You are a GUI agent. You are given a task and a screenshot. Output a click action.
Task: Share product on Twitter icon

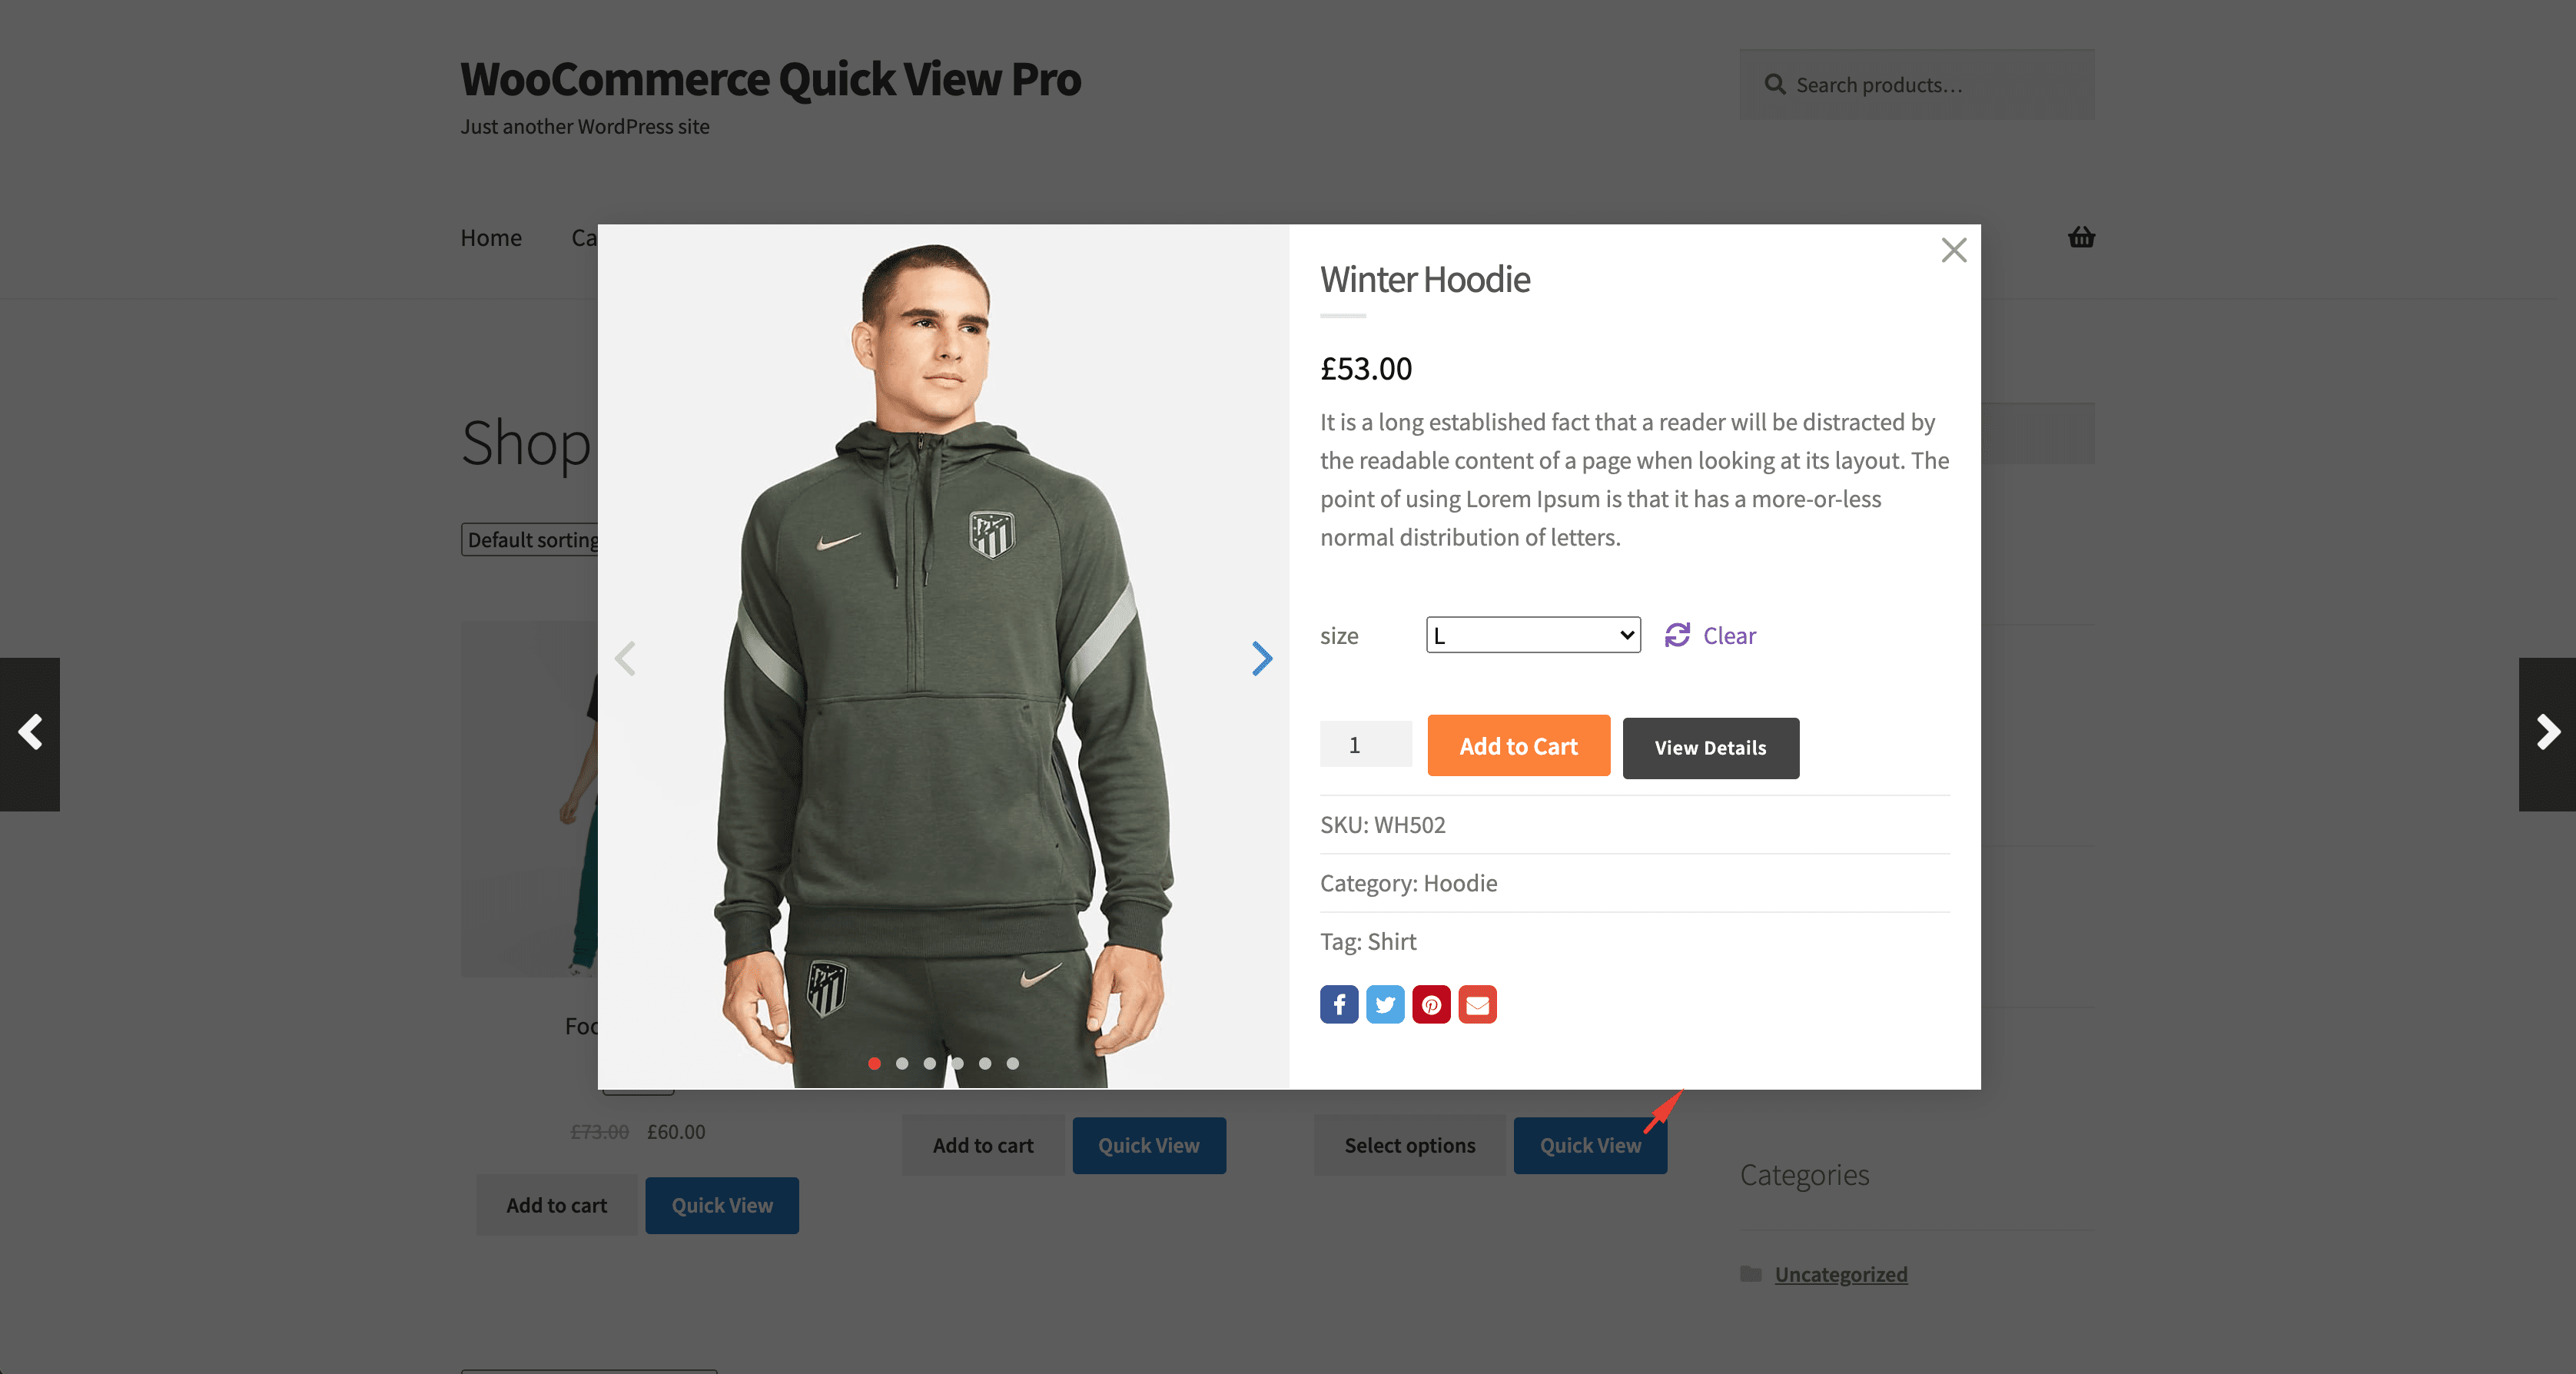(x=1385, y=1004)
